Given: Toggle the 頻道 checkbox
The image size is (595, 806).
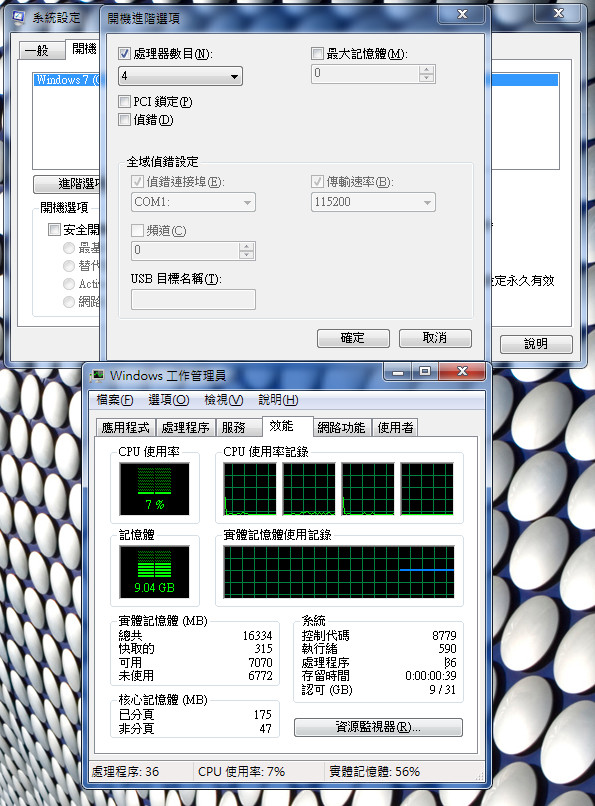Looking at the screenshot, I should [137, 230].
